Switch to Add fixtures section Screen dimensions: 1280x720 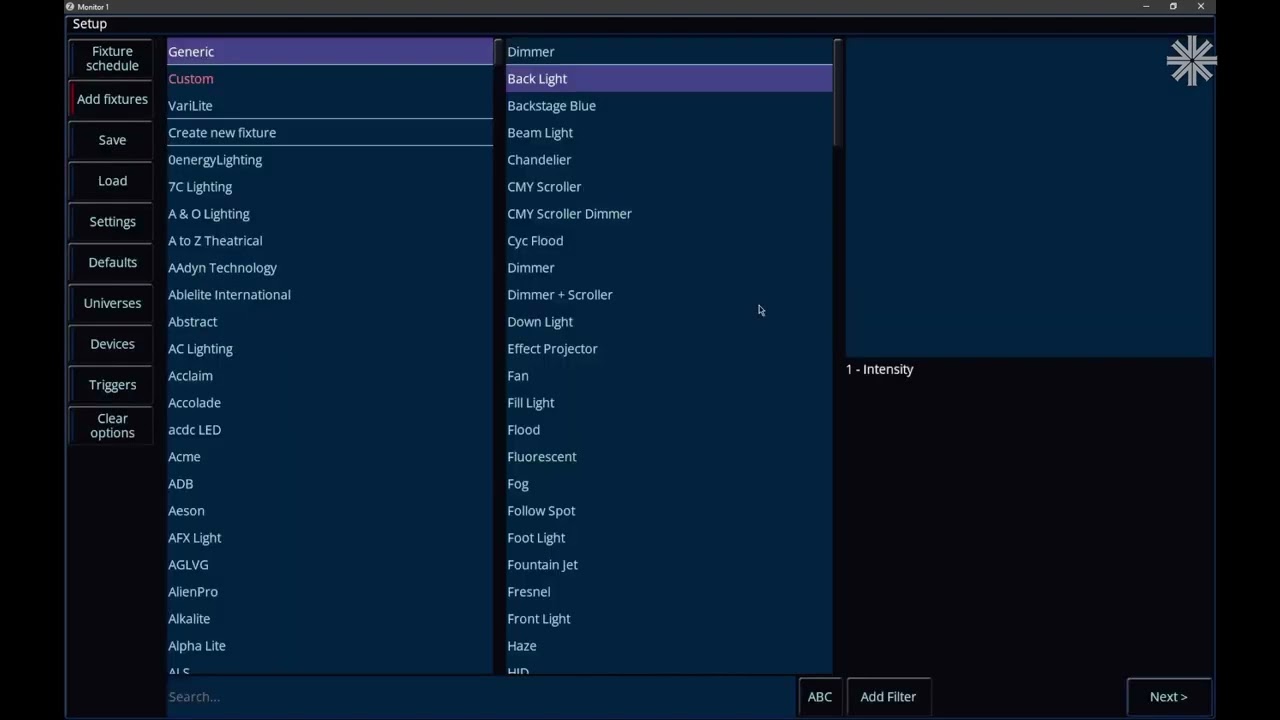tap(112, 99)
